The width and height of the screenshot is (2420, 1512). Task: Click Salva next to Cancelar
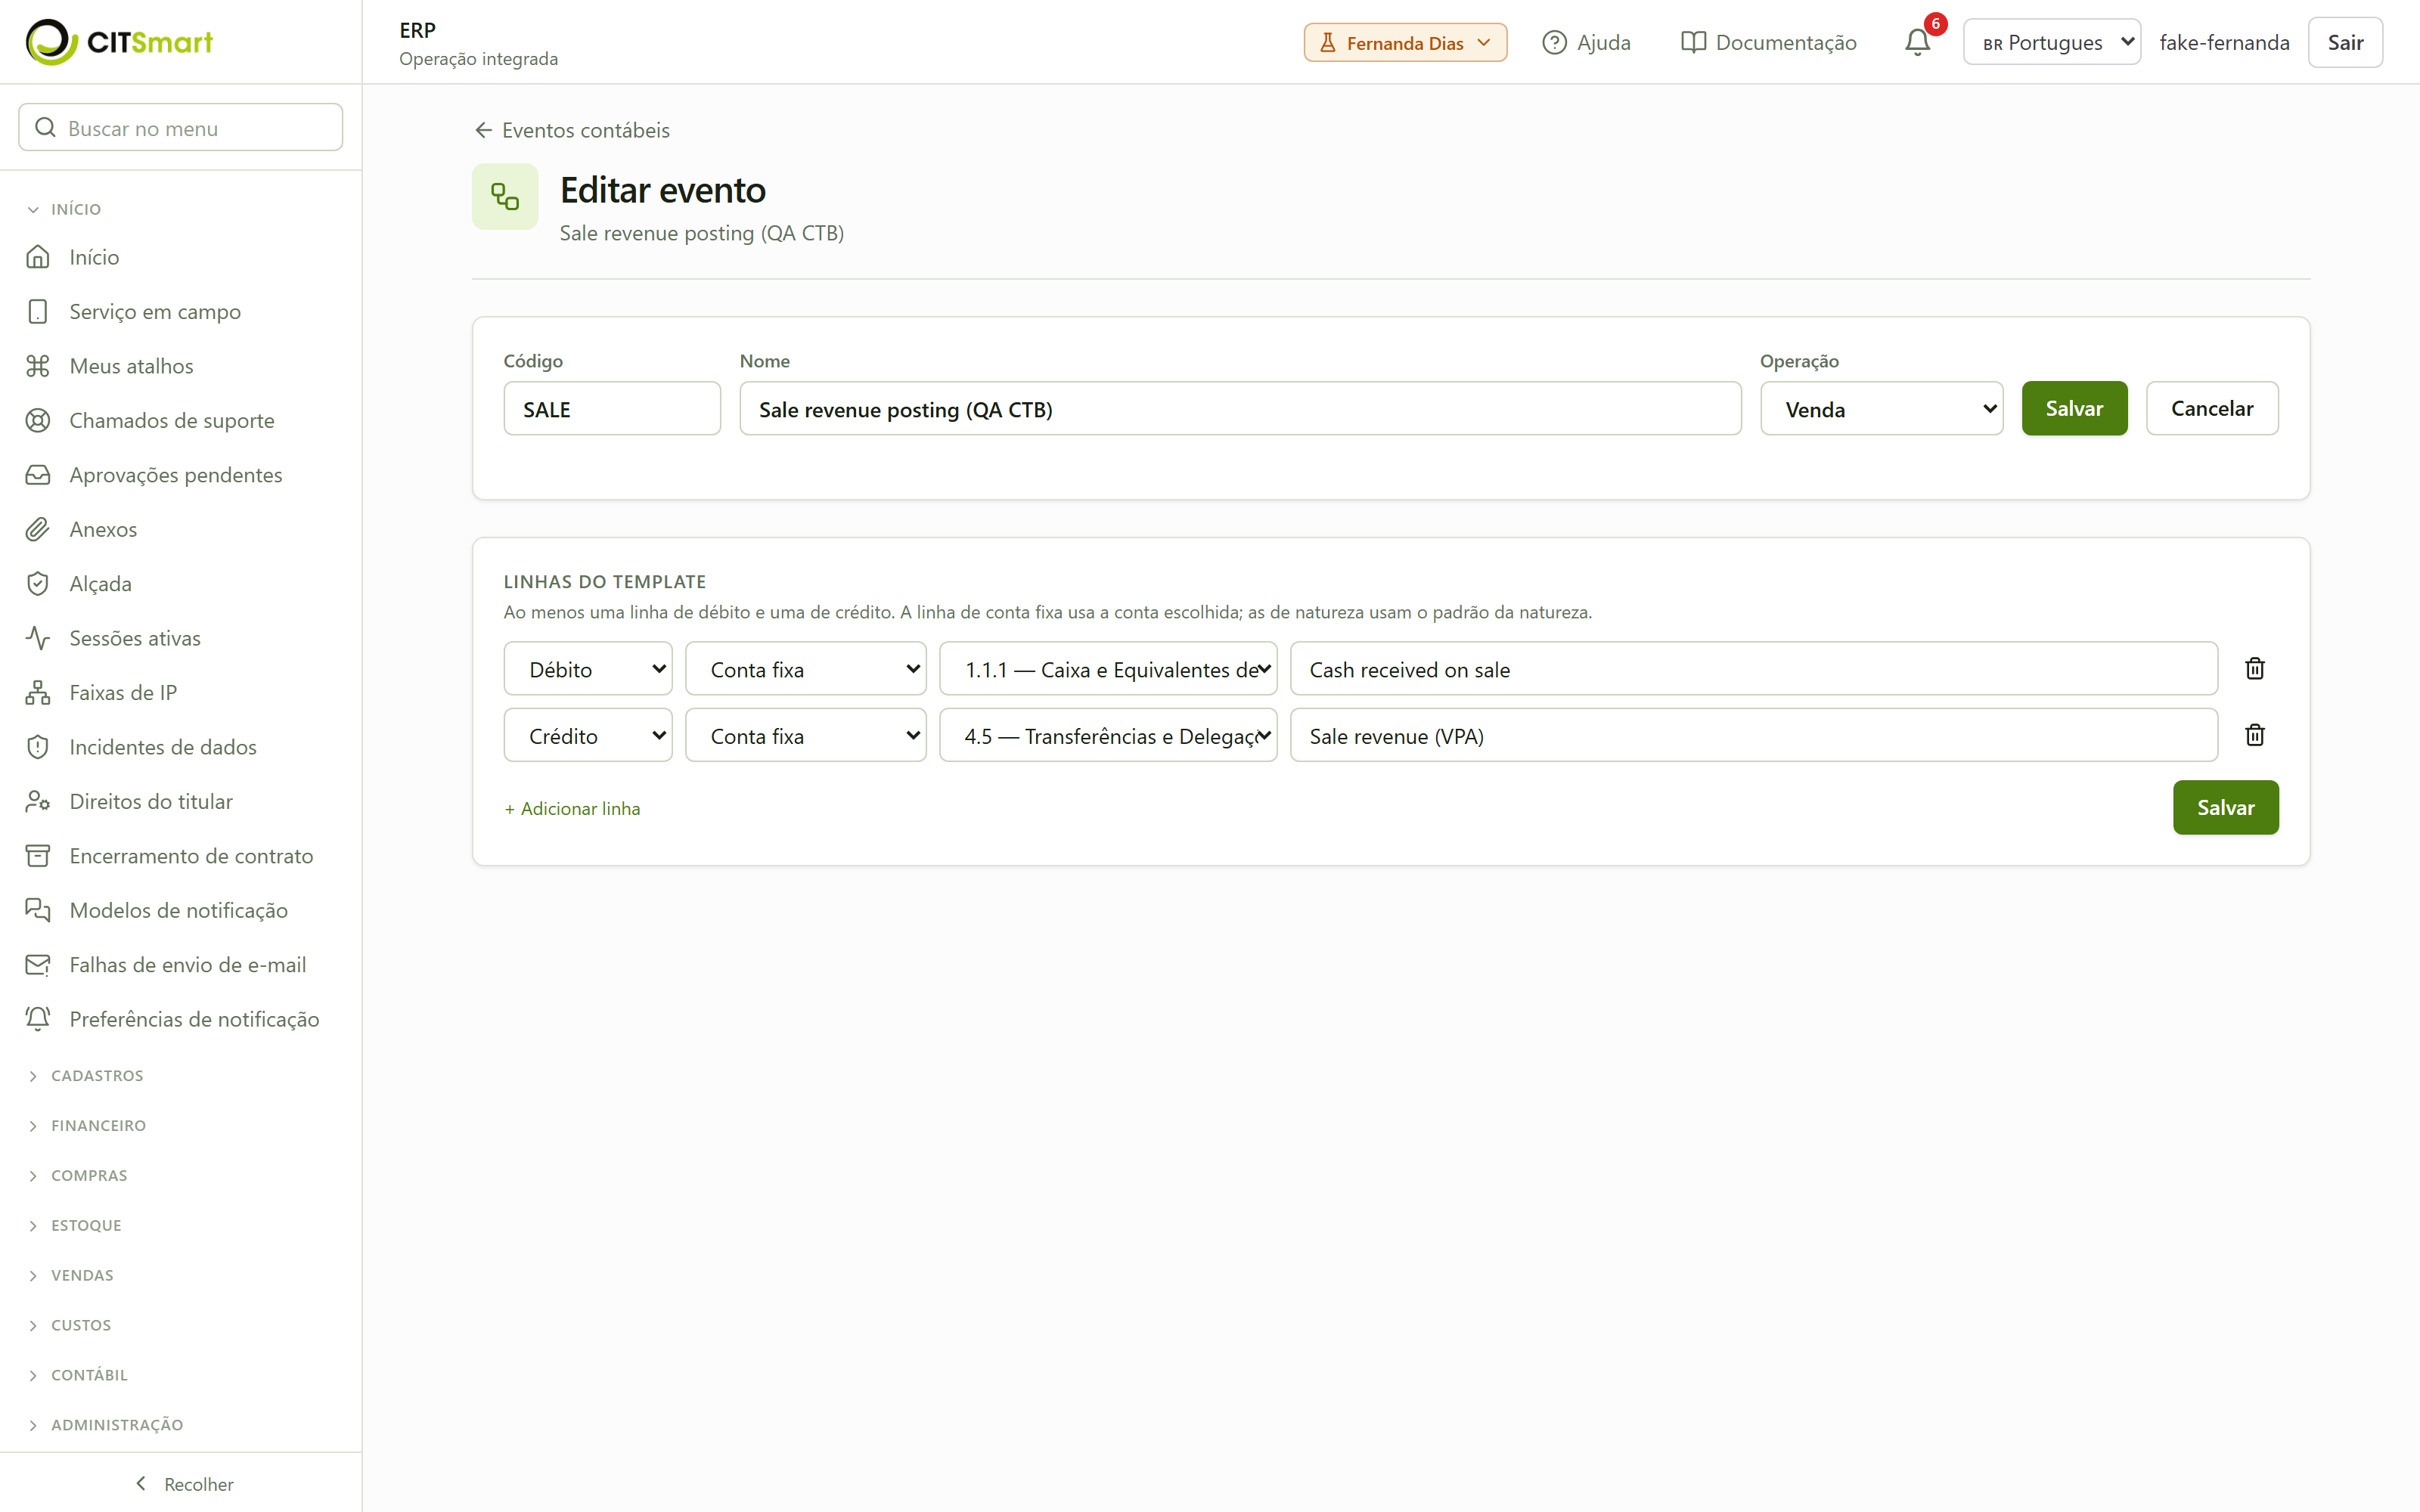[2074, 408]
